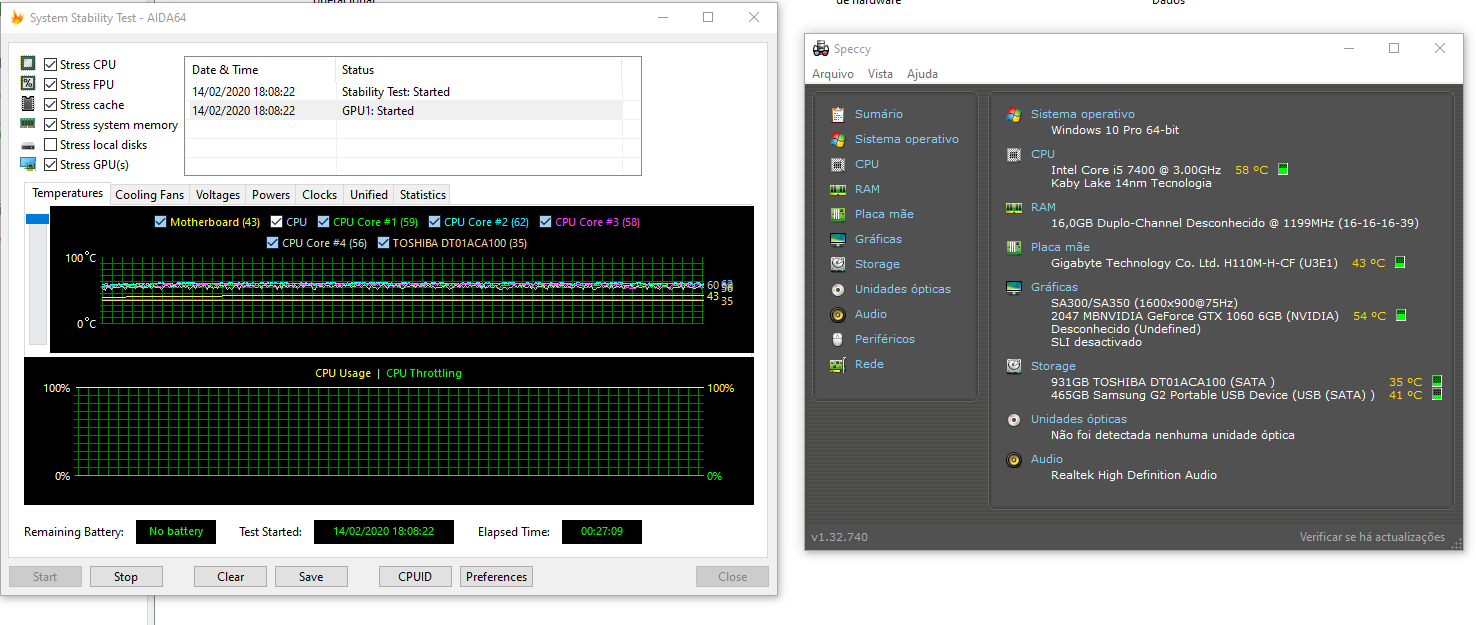Click the Stress local disks icon
Screen dimensions: 1476x625
(28, 145)
